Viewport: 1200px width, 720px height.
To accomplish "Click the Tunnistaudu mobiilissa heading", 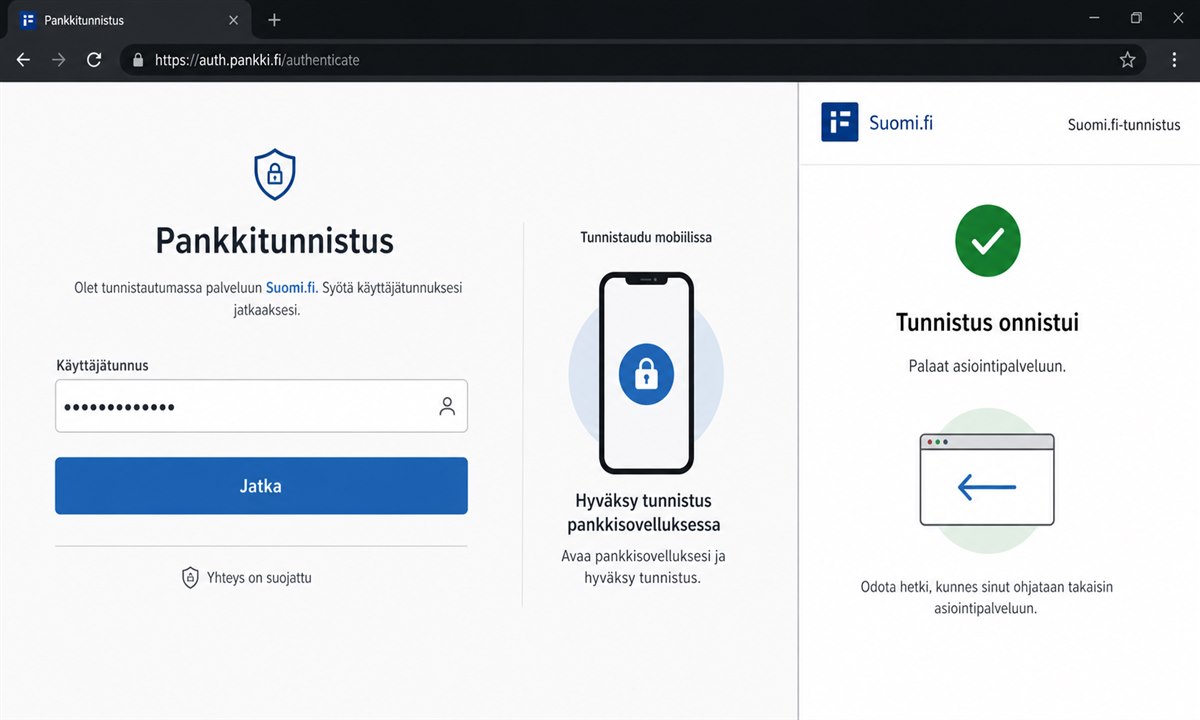I will (646, 238).
